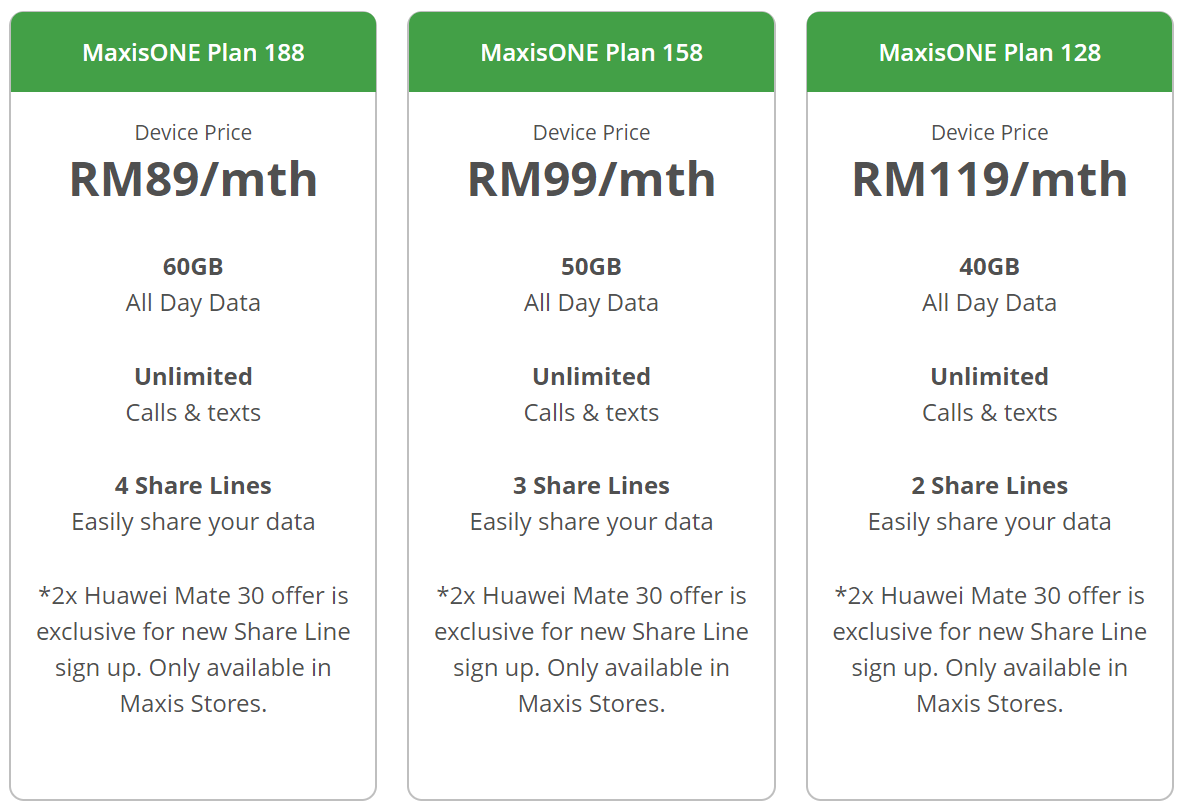This screenshot has width=1185, height=812.
Task: Click Unlimited in the Plan 128 card
Action: coord(989,377)
